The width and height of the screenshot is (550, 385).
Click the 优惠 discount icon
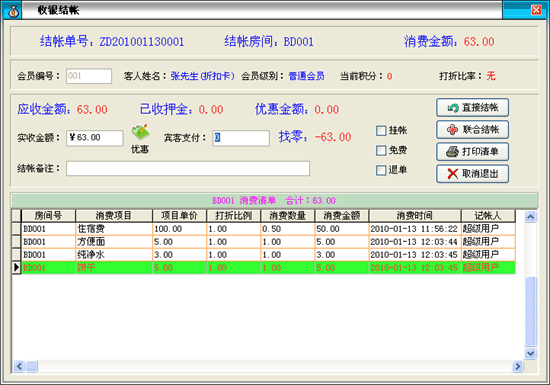(x=140, y=133)
